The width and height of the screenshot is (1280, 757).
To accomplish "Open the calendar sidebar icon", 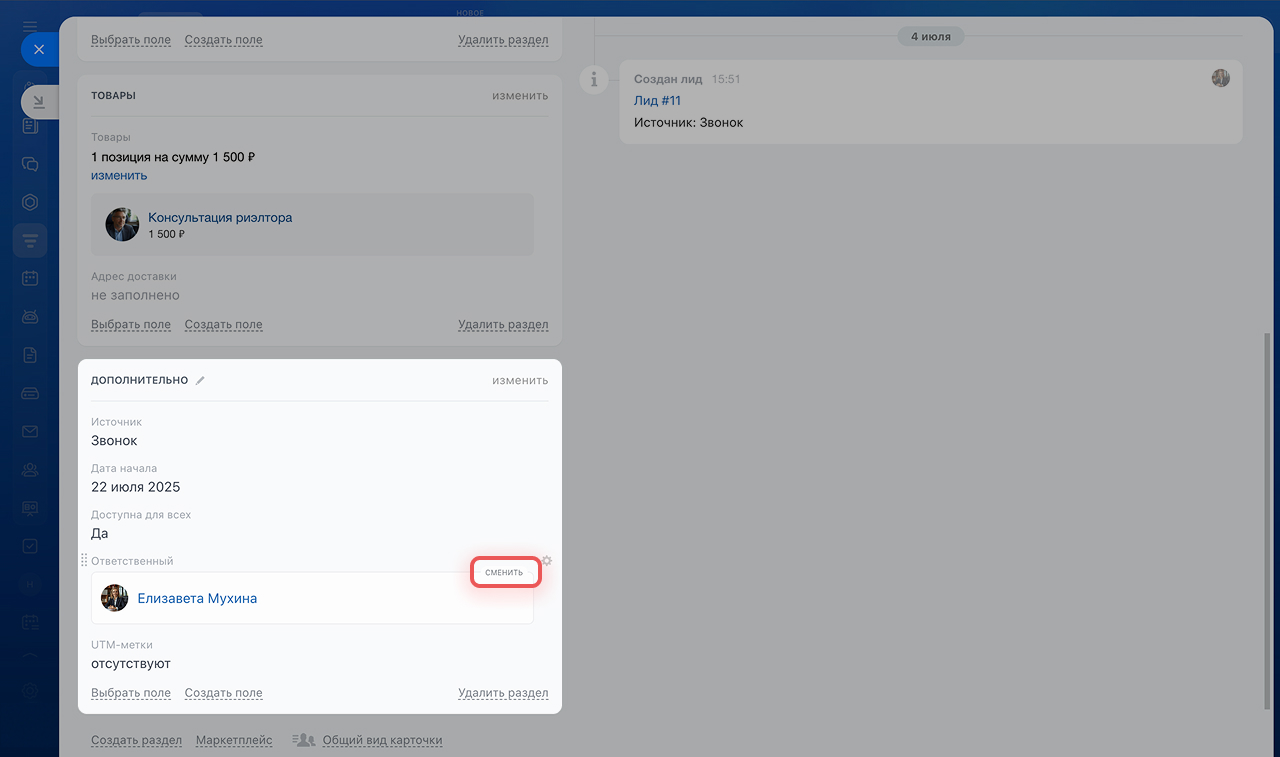I will tap(30, 279).
